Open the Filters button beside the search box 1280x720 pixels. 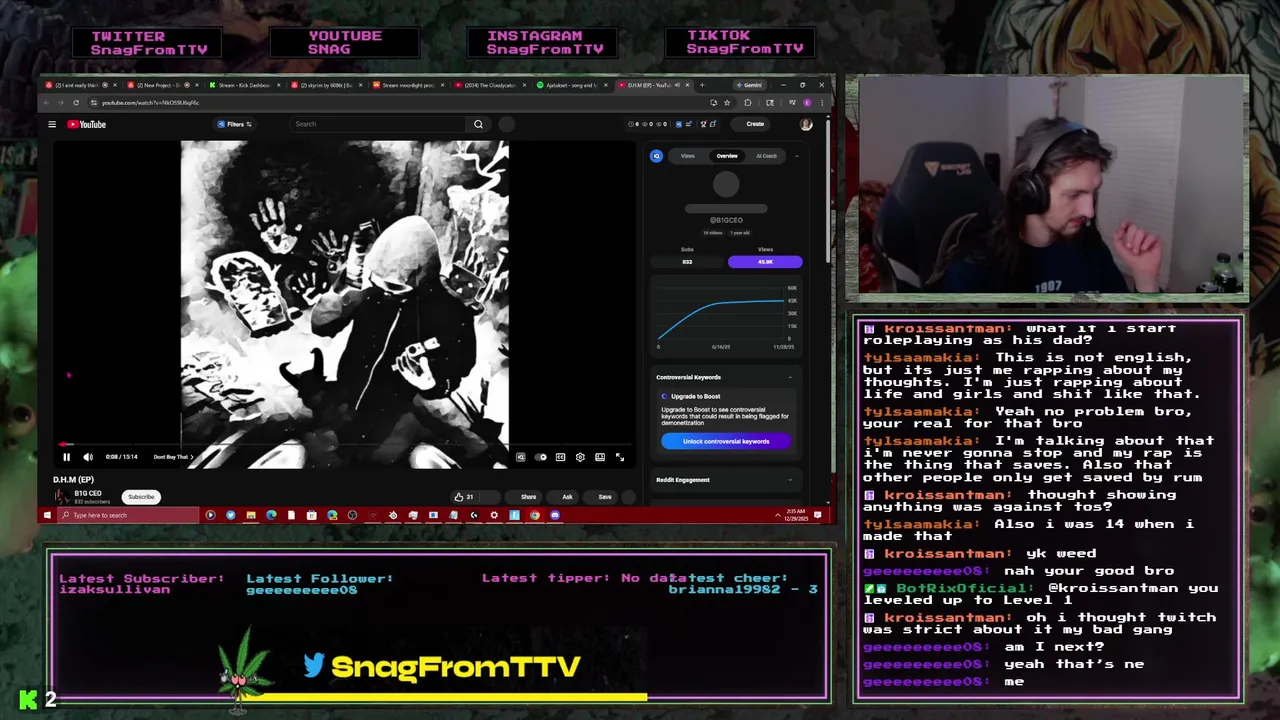(x=235, y=124)
